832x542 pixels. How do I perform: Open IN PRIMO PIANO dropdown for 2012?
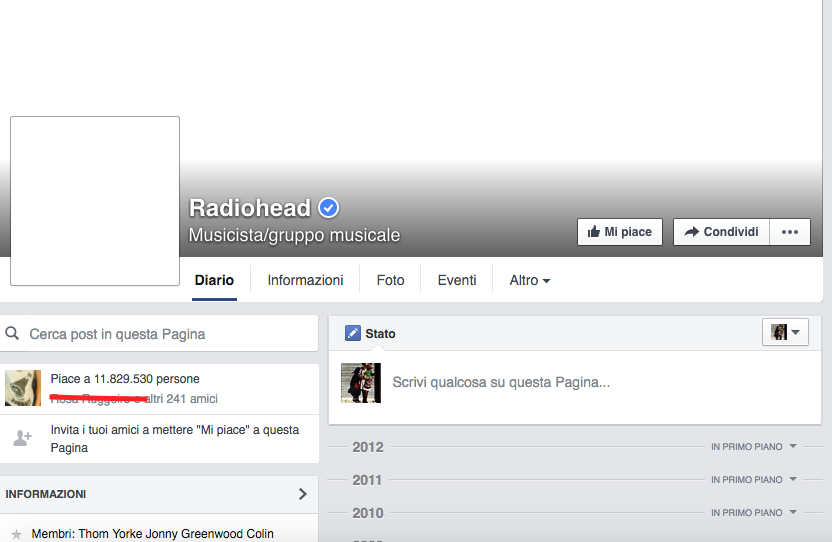[x=753, y=446]
